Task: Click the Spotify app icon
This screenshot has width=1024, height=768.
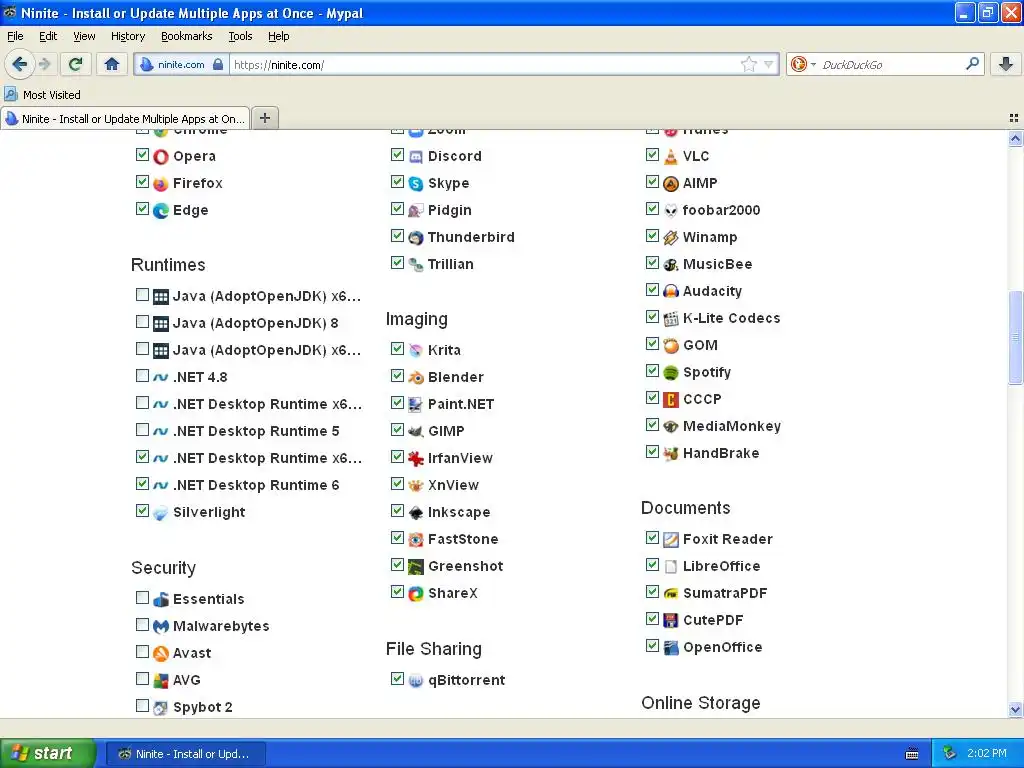Action: [x=671, y=372]
